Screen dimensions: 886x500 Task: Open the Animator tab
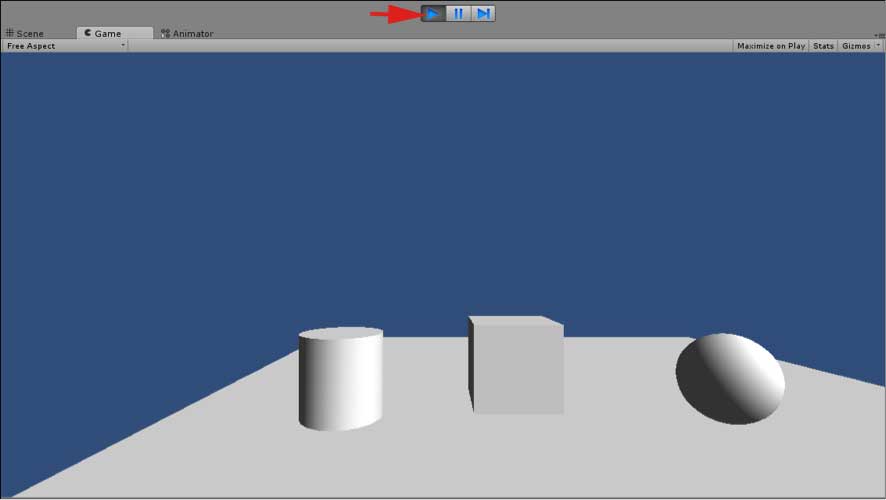pos(187,33)
